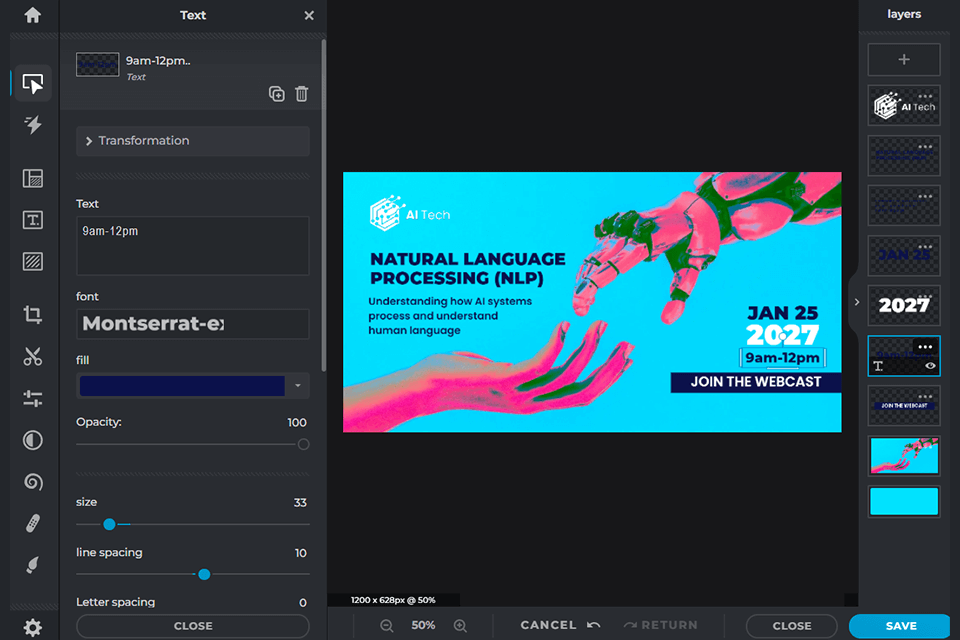
Task: Click the dark navy fill color swatch
Action: pos(182,386)
